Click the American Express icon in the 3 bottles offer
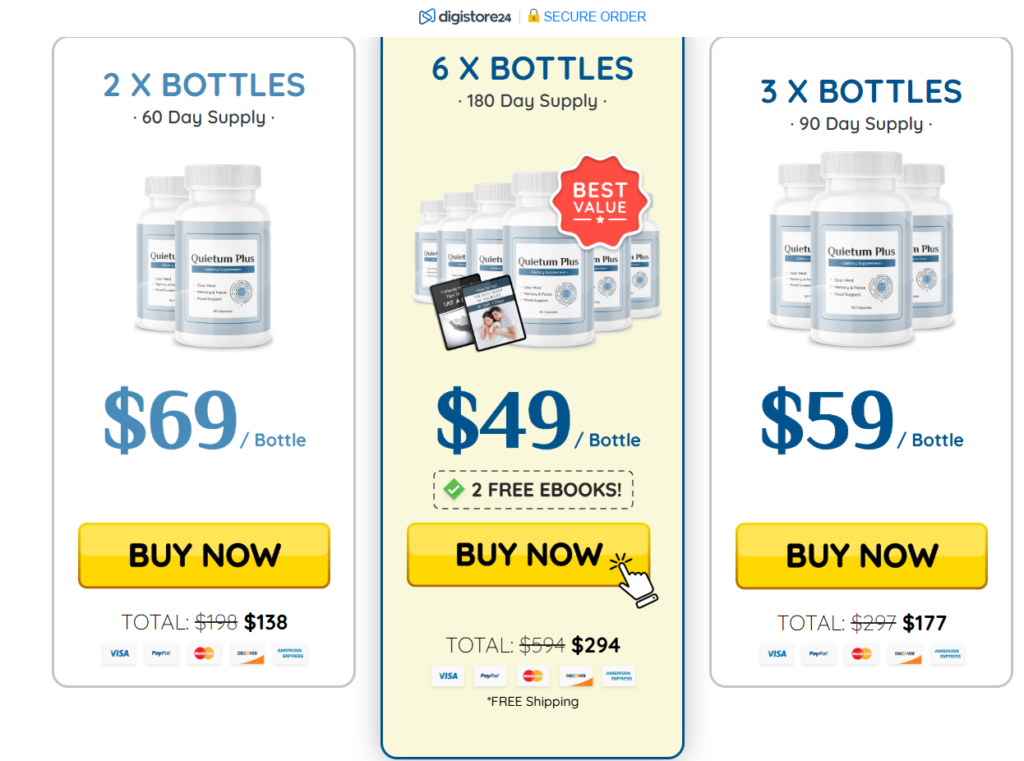The height and width of the screenshot is (761, 1024). tap(948, 654)
